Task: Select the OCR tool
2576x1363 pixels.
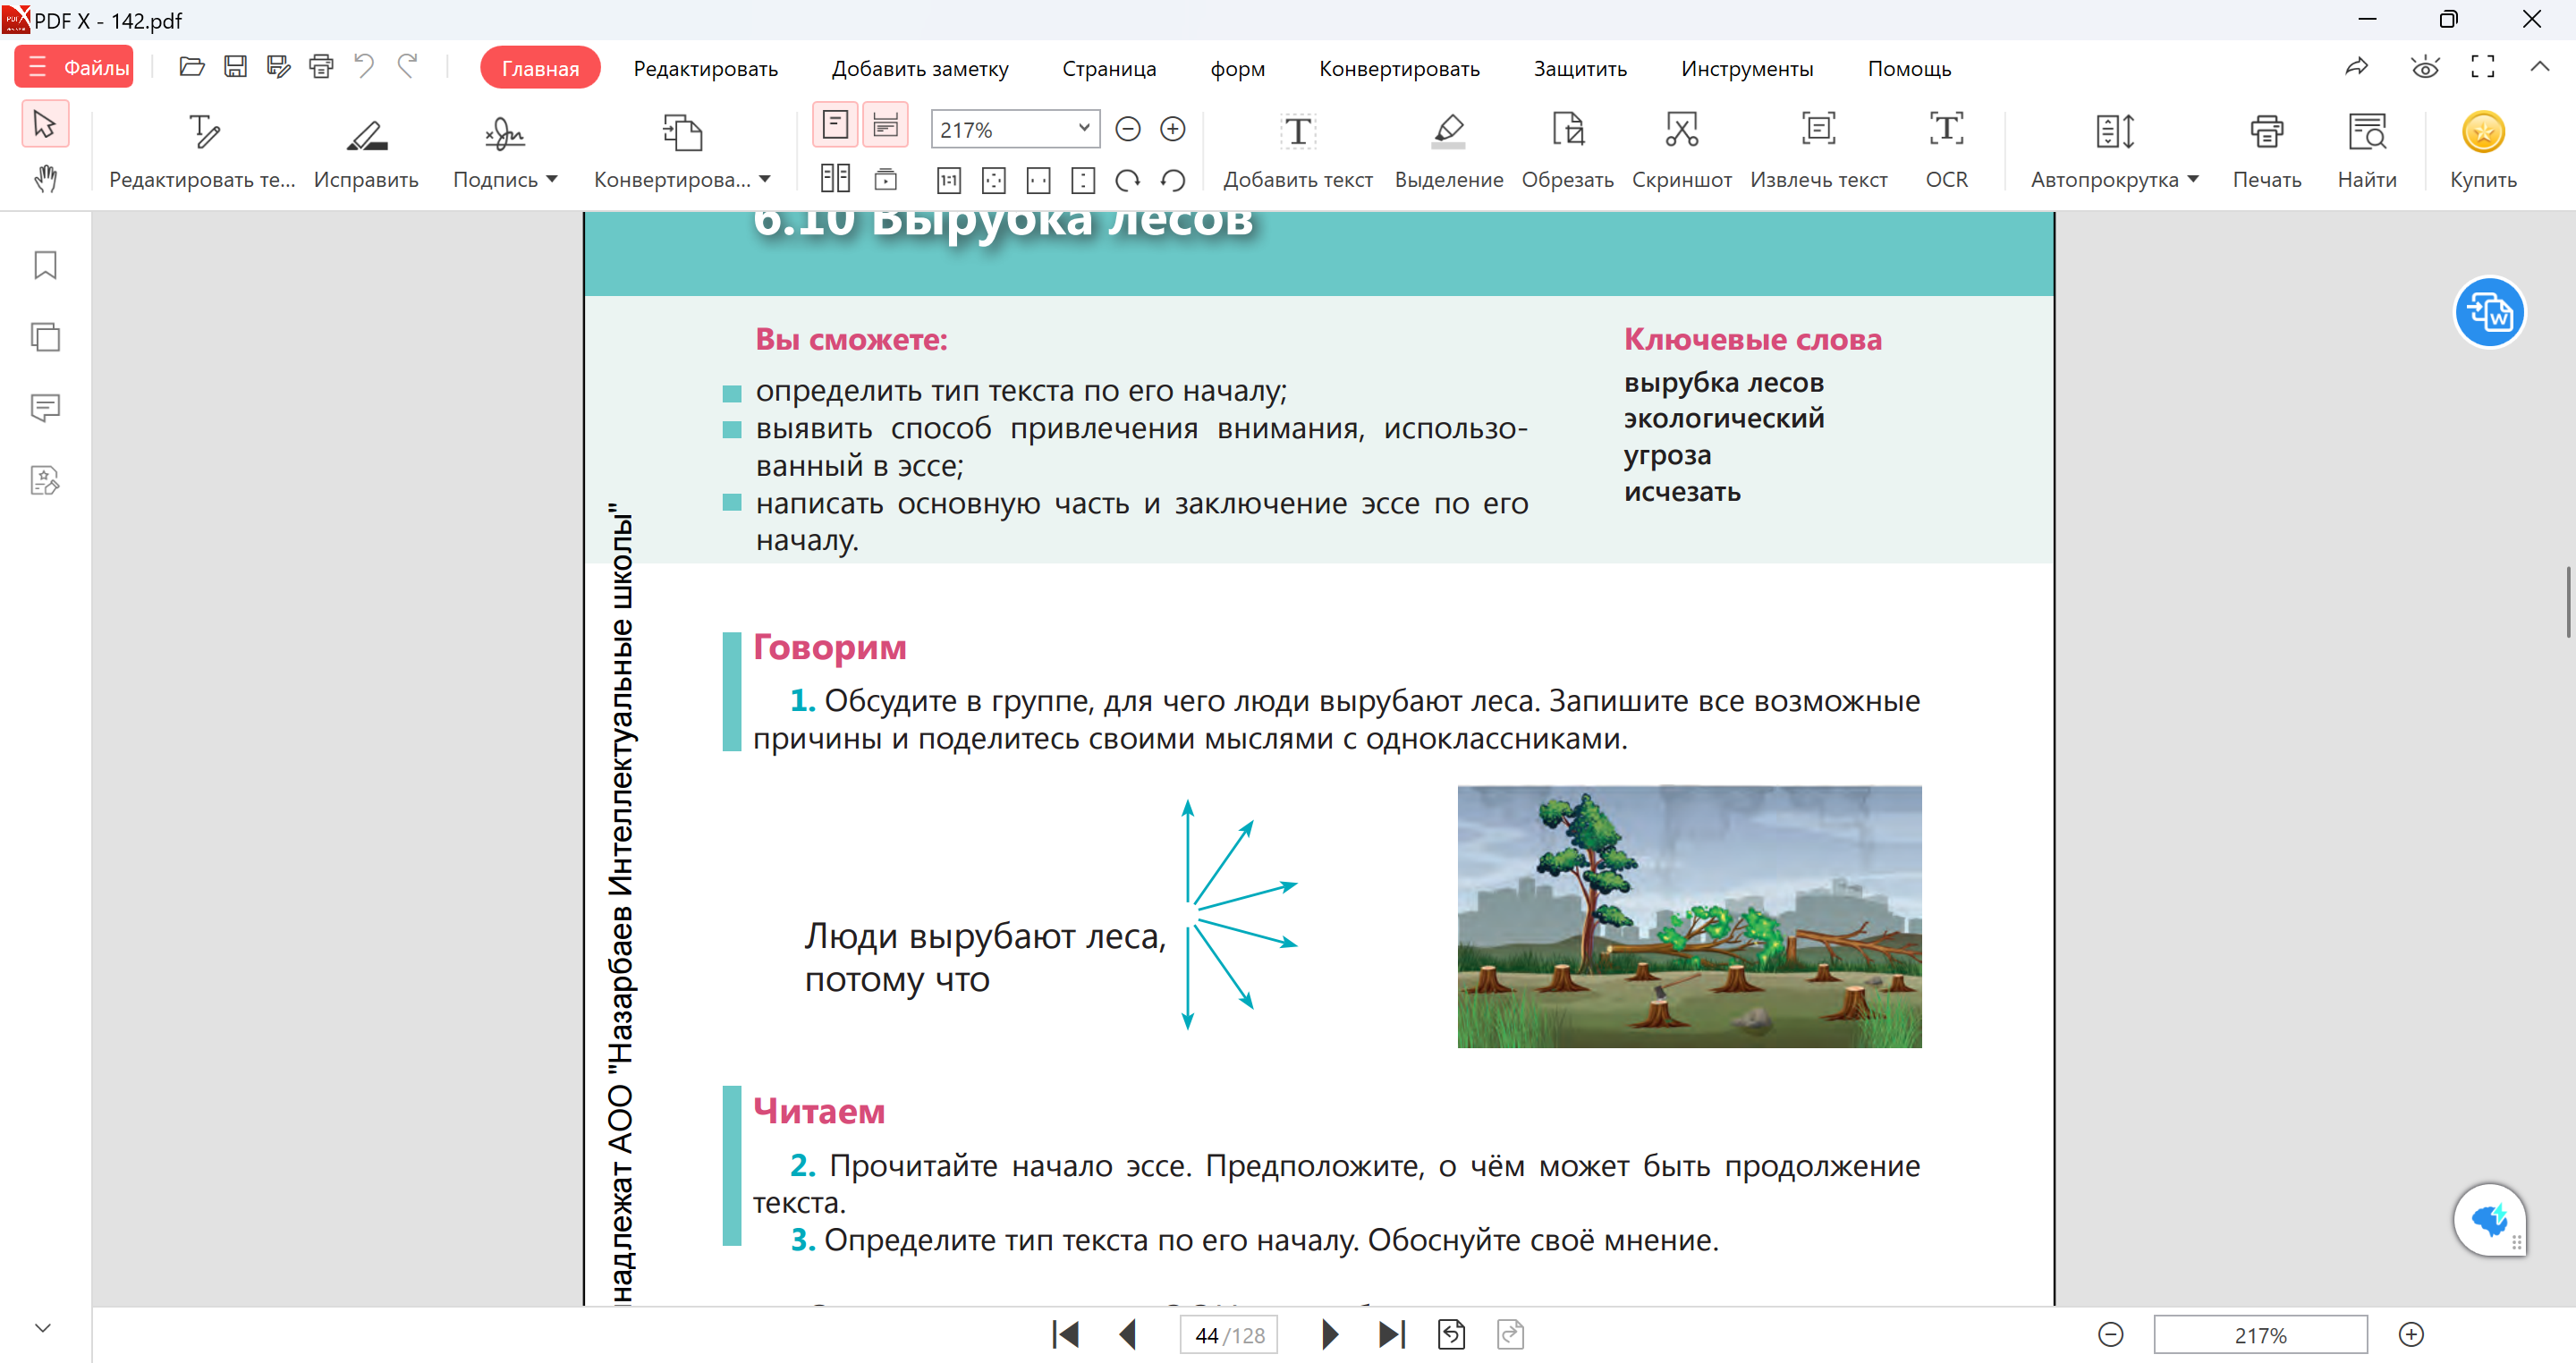Action: point(1945,149)
